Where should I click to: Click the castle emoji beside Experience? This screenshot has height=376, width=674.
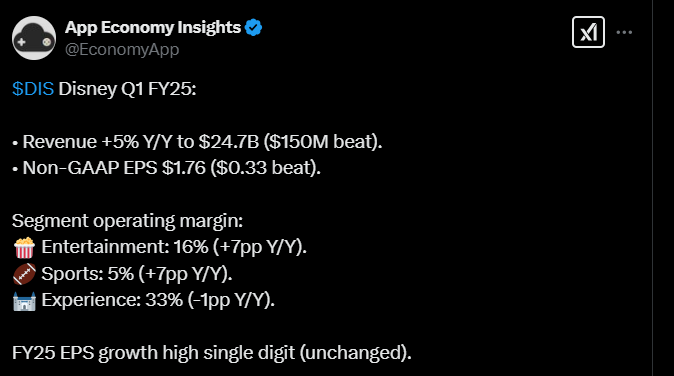(x=25, y=300)
